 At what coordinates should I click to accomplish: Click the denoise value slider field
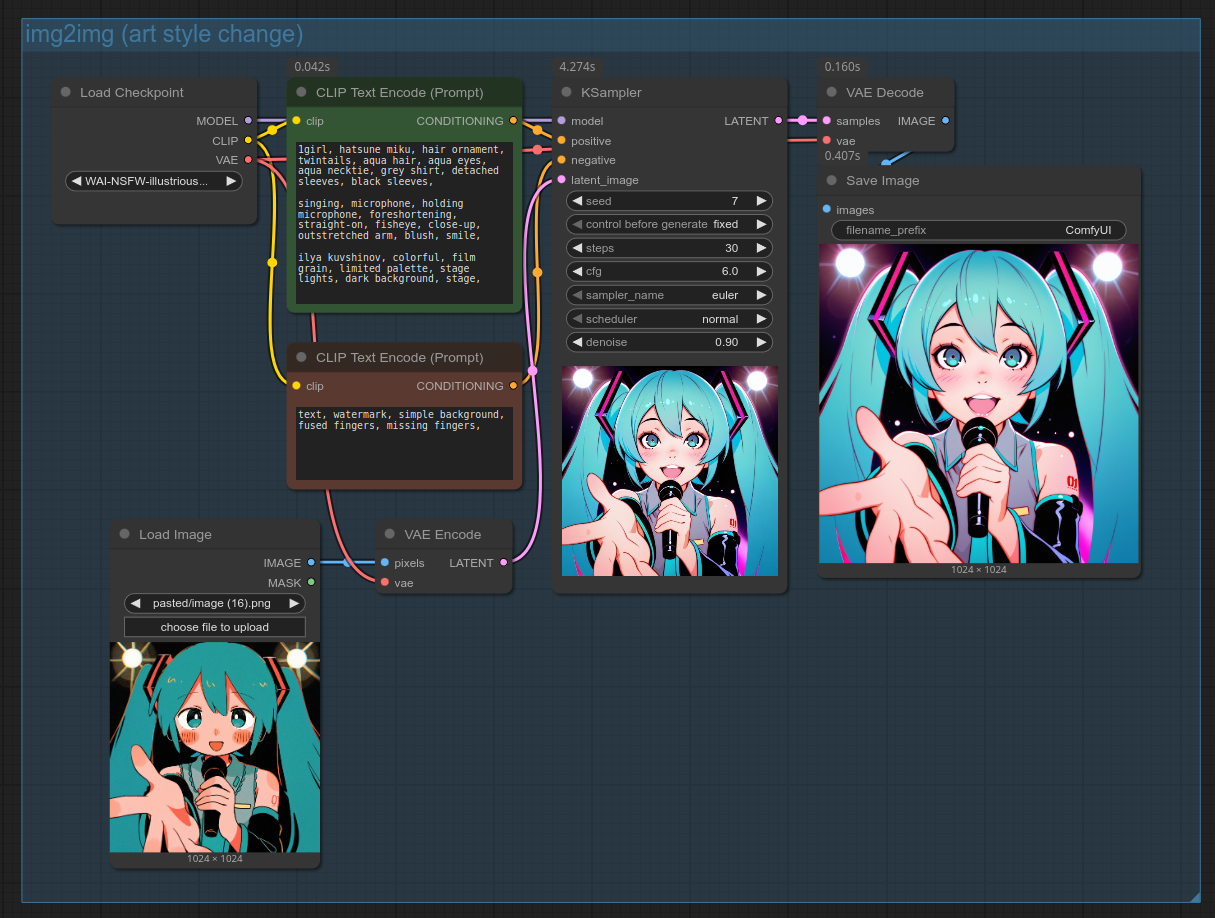click(669, 342)
